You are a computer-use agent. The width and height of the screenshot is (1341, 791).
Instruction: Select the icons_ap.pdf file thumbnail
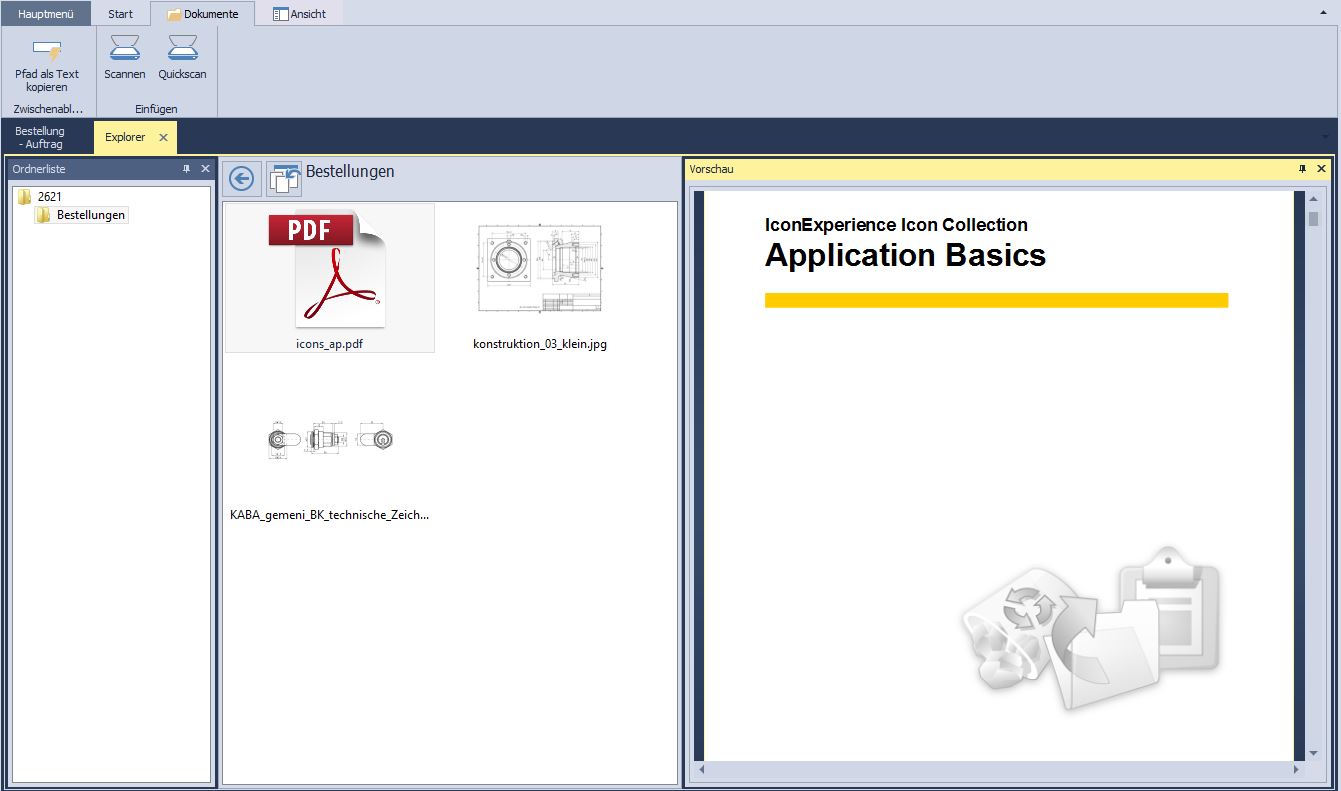click(x=329, y=277)
